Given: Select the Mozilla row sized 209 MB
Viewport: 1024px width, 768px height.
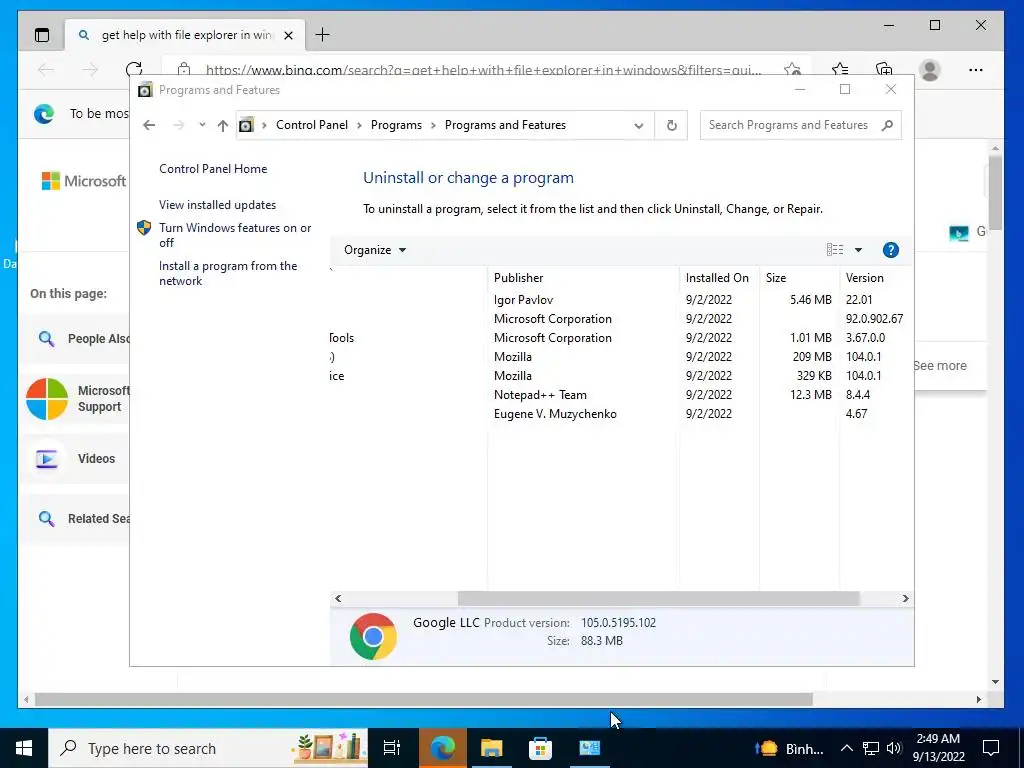Looking at the screenshot, I should [x=622, y=357].
